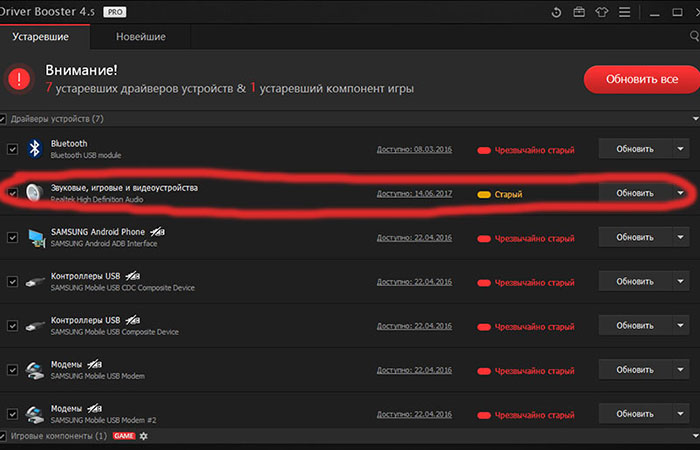Image resolution: width=700 pixels, height=450 pixels.
Task: Switch to the Новейшие tab
Action: [141, 37]
